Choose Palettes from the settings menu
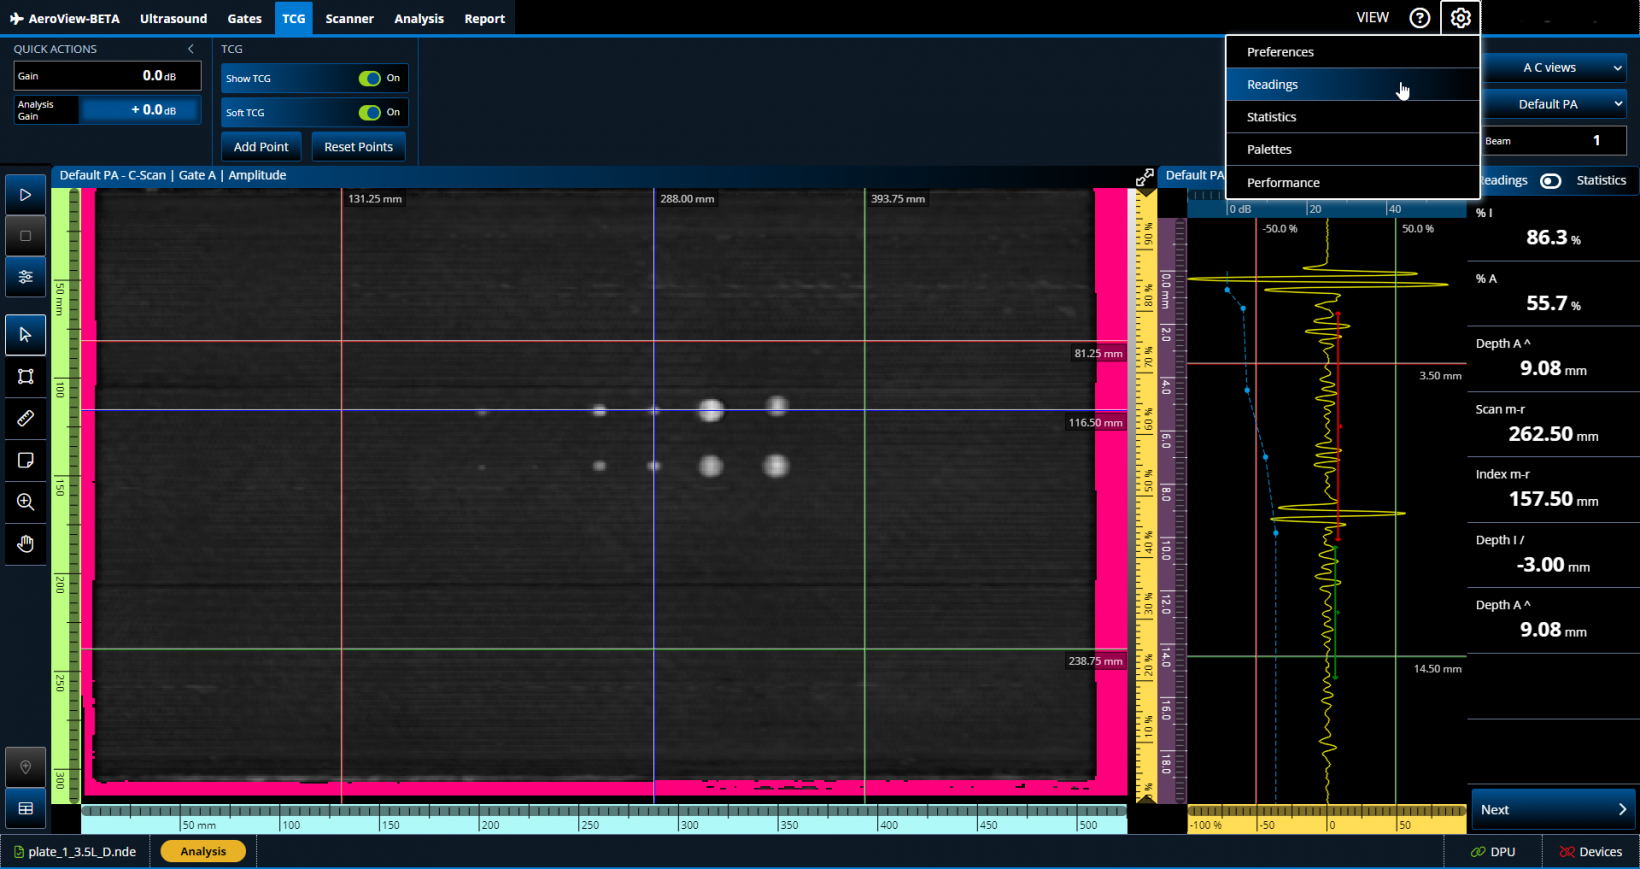The height and width of the screenshot is (869, 1640). [1269, 150]
